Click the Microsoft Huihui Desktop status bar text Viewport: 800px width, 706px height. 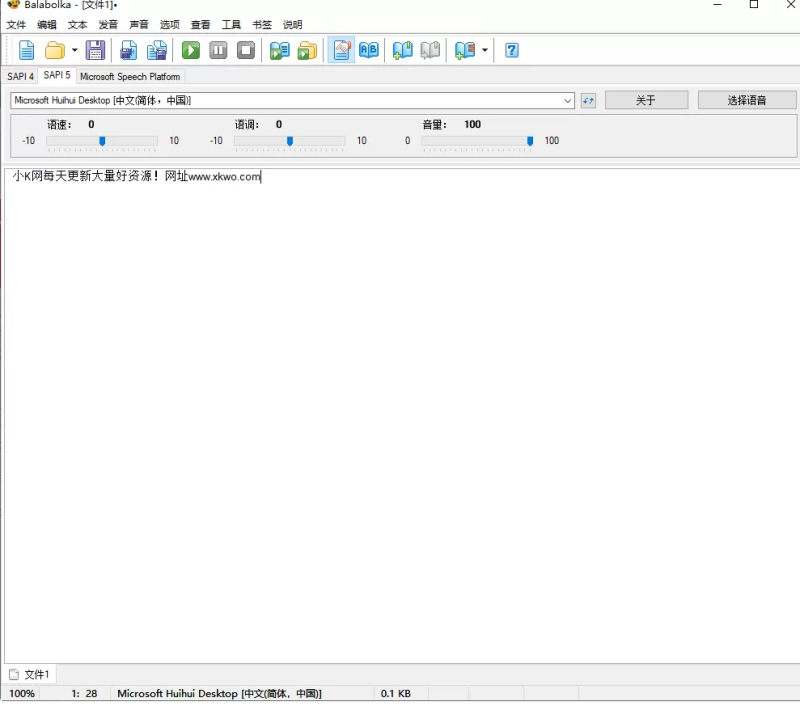tap(219, 694)
